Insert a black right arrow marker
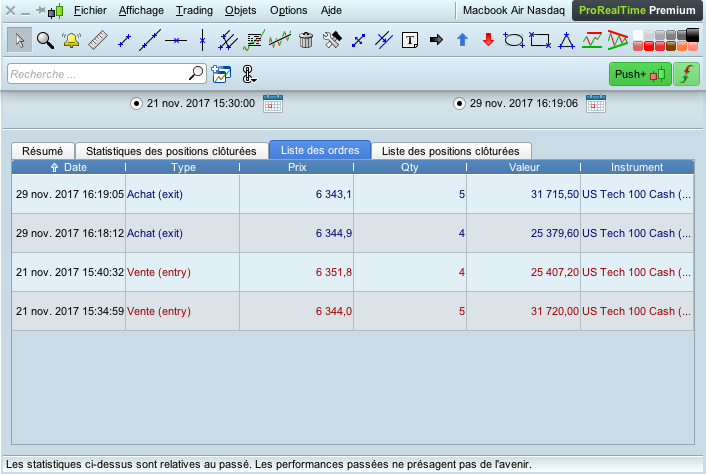Screen dimensions: 706x474 pos(436,40)
